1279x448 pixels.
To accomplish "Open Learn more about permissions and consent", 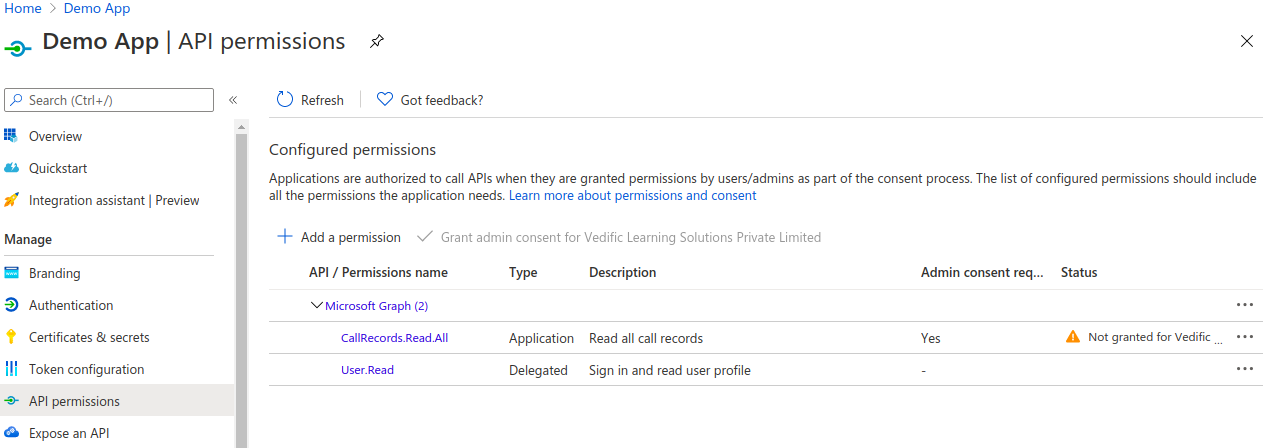I will point(632,196).
